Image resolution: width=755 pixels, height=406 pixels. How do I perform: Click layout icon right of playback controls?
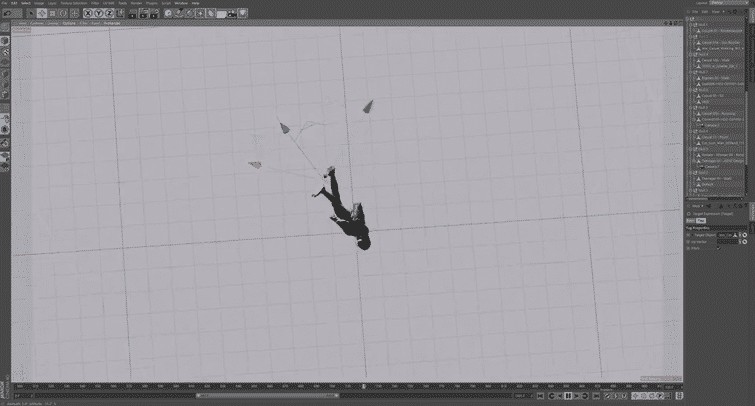click(679, 396)
